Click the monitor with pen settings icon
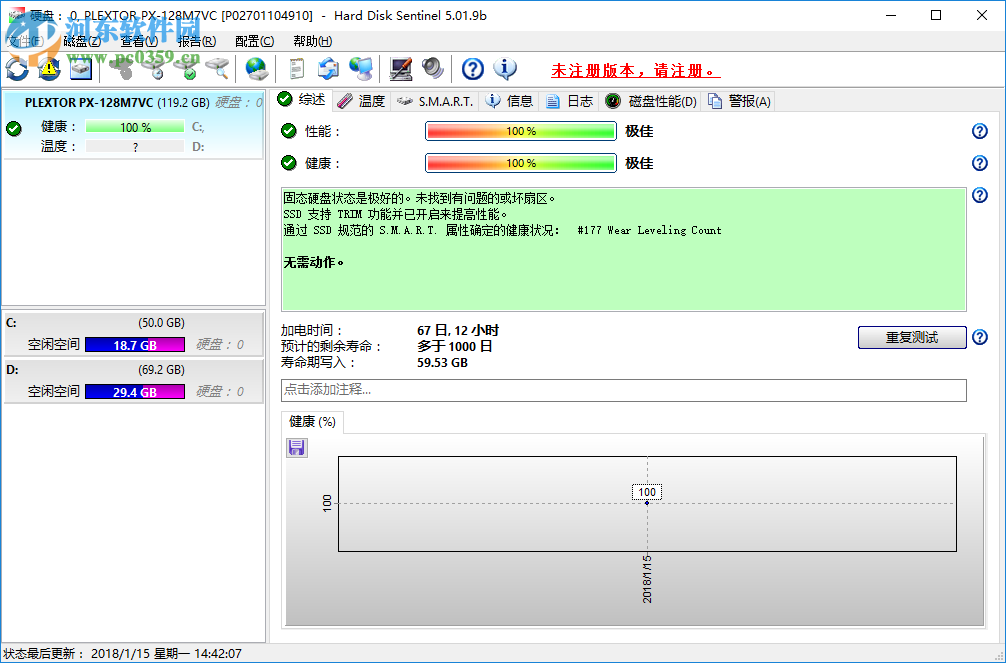The width and height of the screenshot is (1006, 663). click(401, 69)
